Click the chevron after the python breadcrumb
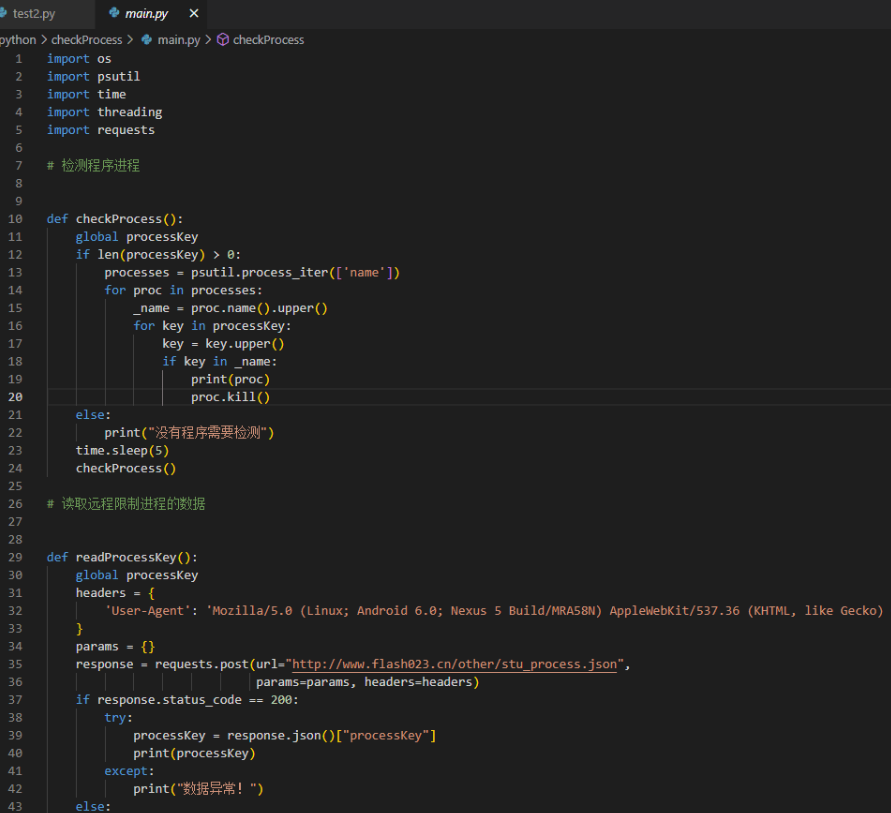Screen dimensions: 891x813 click(44, 40)
